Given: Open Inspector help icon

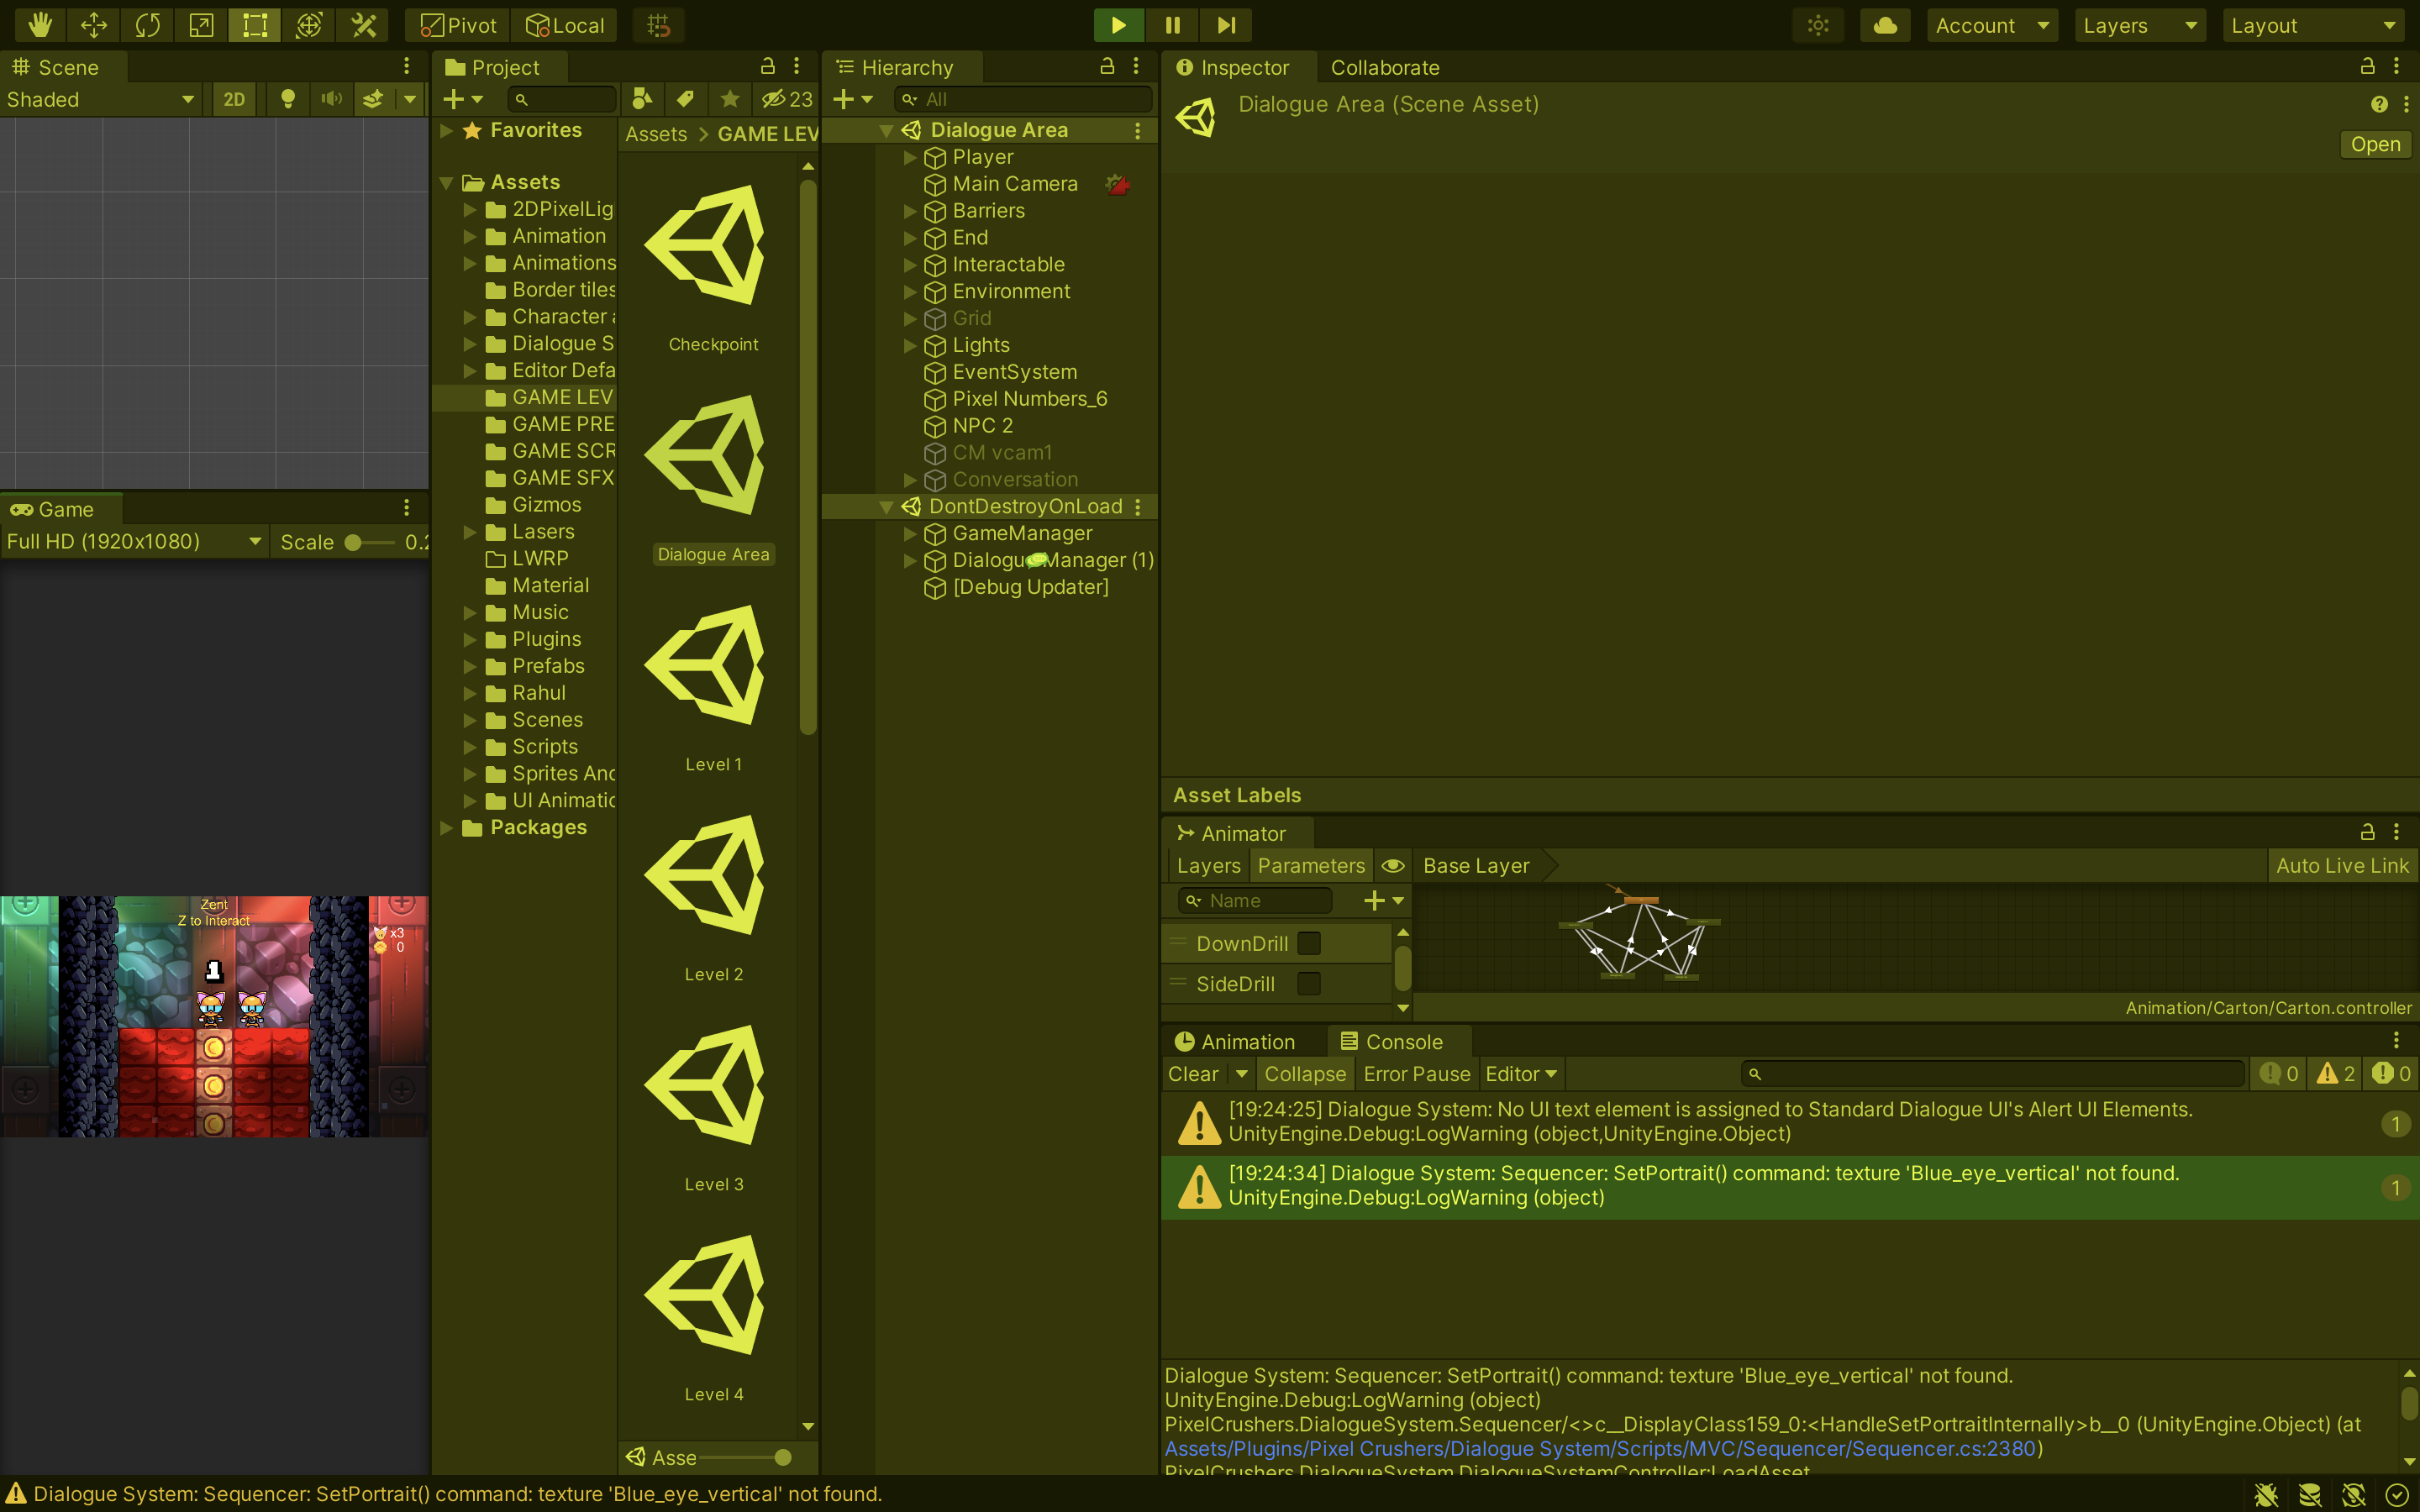Looking at the screenshot, I should click(2379, 104).
